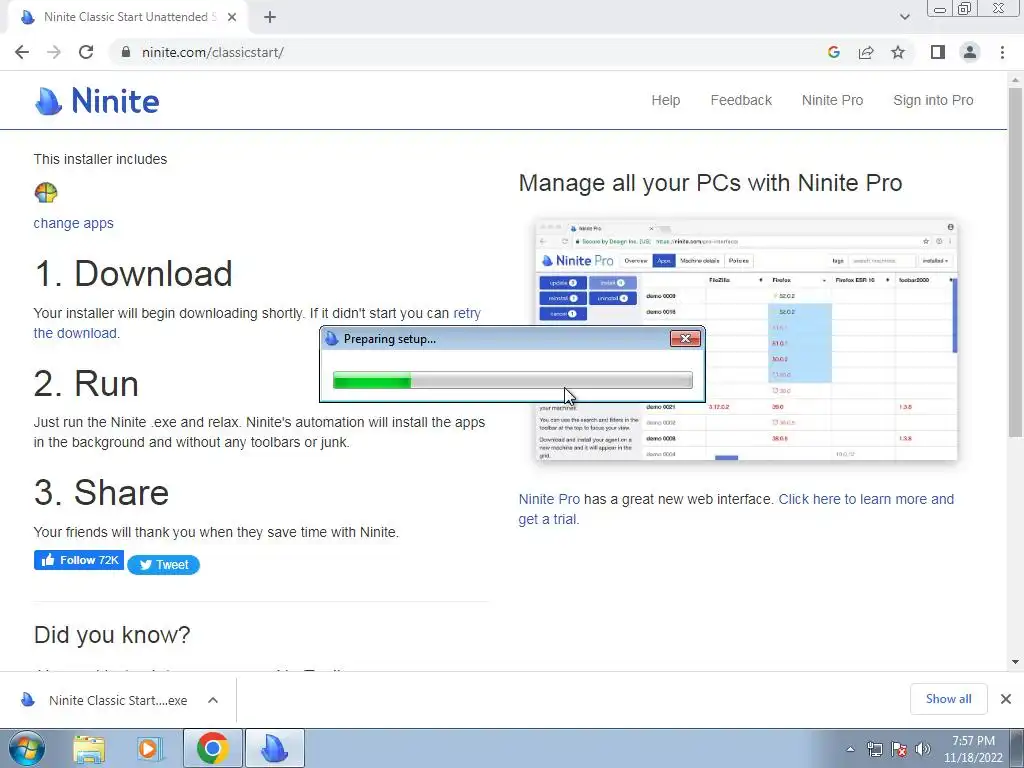Viewport: 1024px width, 768px height.
Task: Open Windows Explorer from the taskbar
Action: [x=89, y=749]
